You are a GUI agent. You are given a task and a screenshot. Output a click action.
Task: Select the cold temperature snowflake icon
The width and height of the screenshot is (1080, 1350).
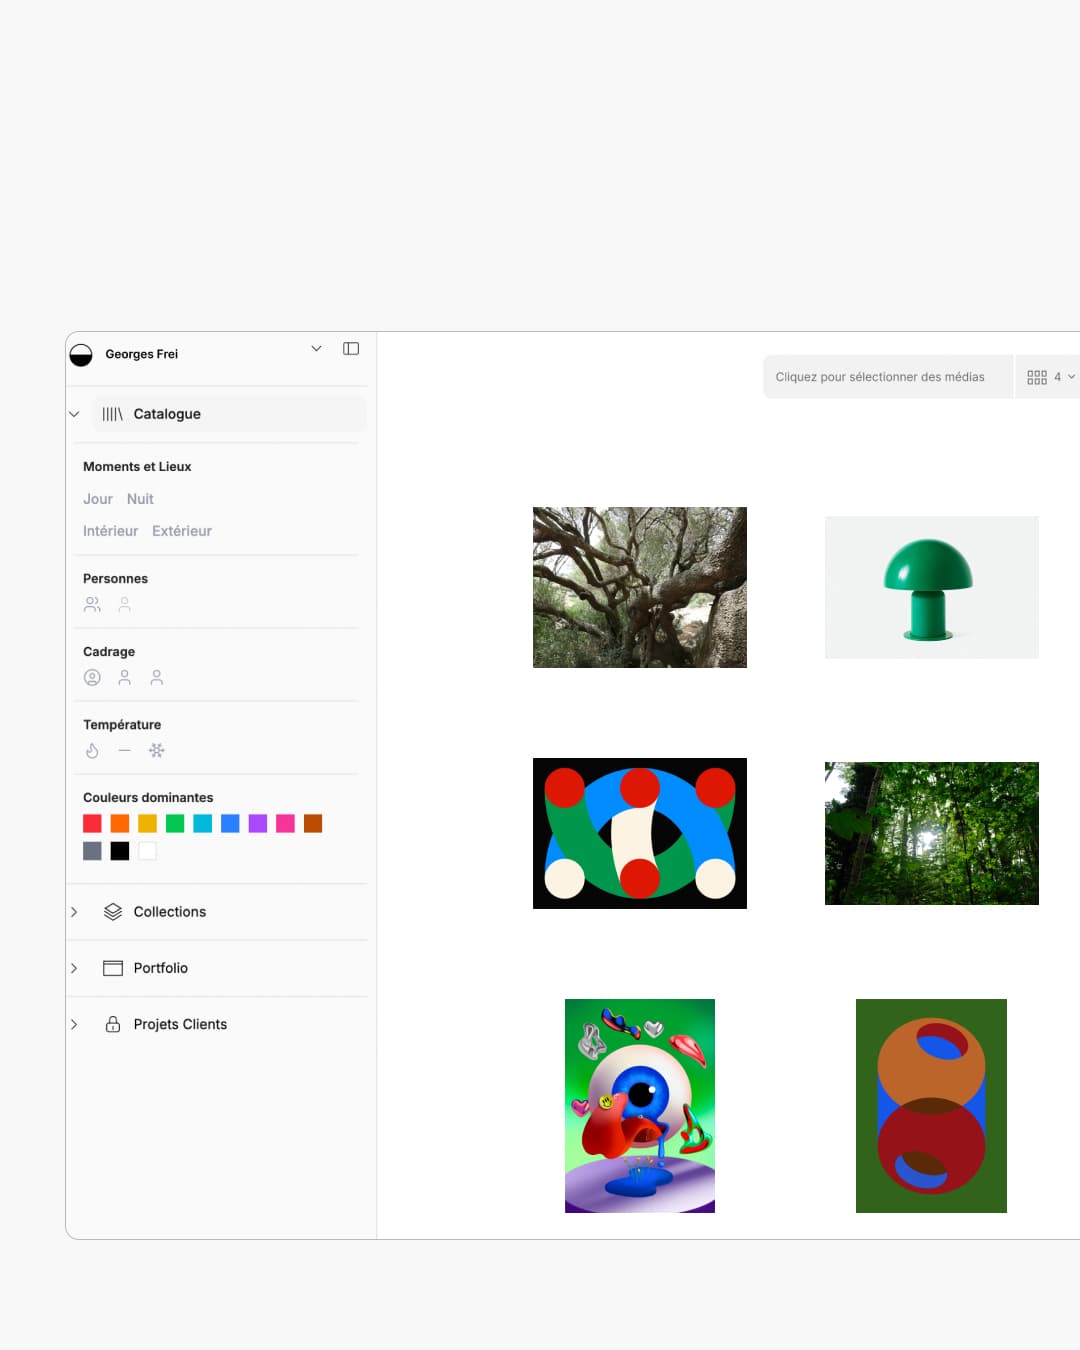coord(157,751)
